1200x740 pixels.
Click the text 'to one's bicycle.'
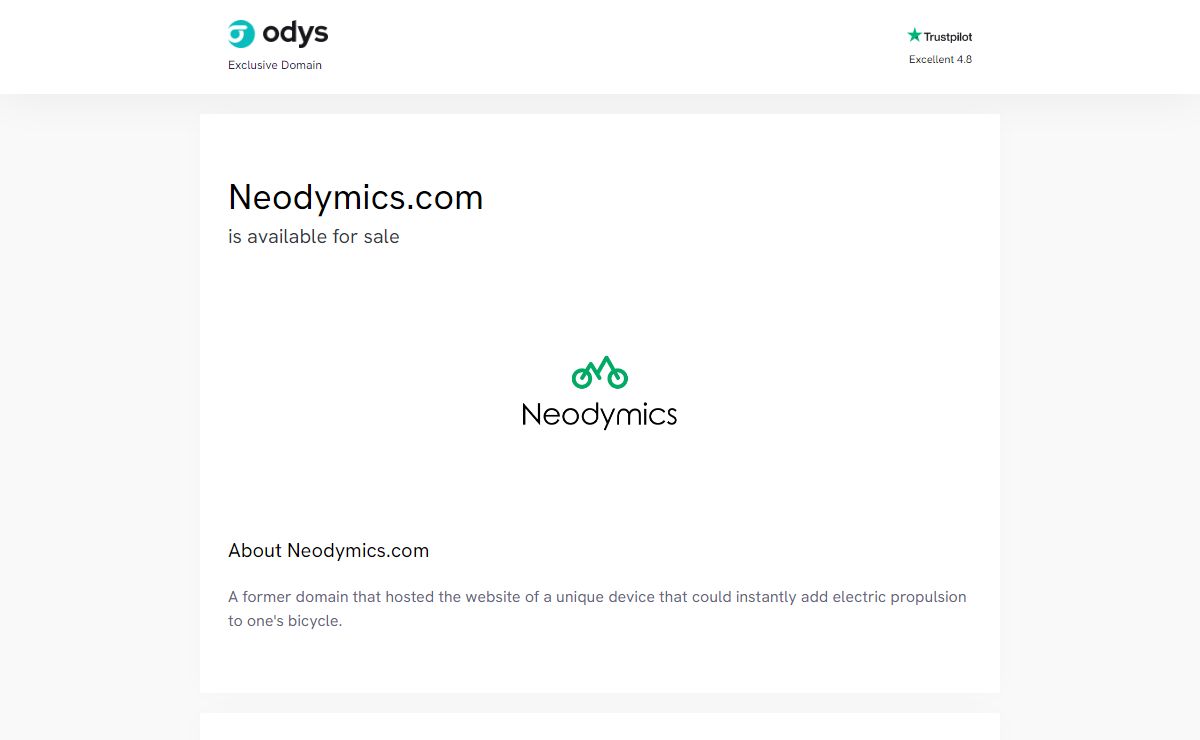tap(285, 621)
